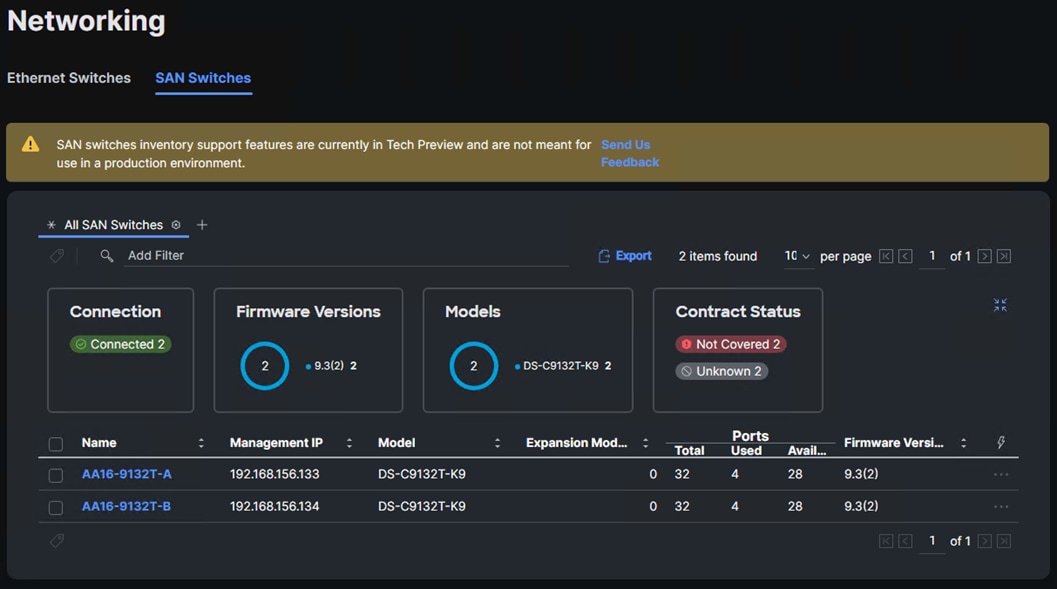
Task: Open the Send Us Feedback link
Action: (629, 153)
